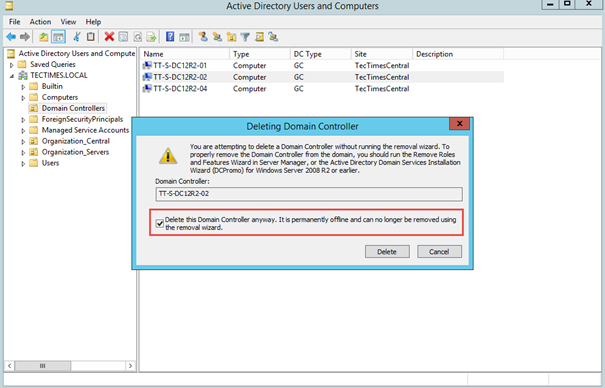The height and width of the screenshot is (388, 605).
Task: Select the TT-S-DC12R2-01 row name
Action: coord(180,66)
